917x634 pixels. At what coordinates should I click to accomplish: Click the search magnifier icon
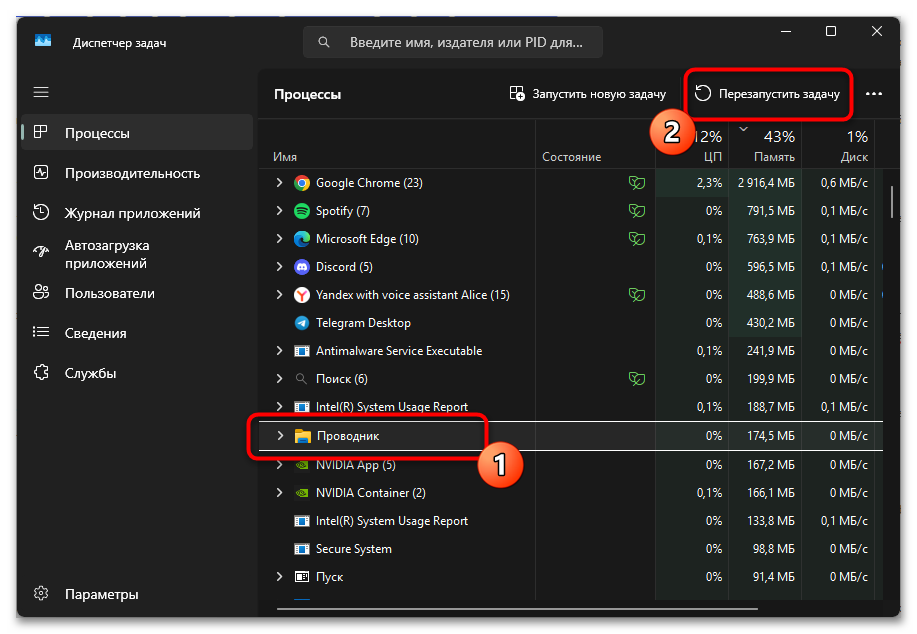point(323,42)
